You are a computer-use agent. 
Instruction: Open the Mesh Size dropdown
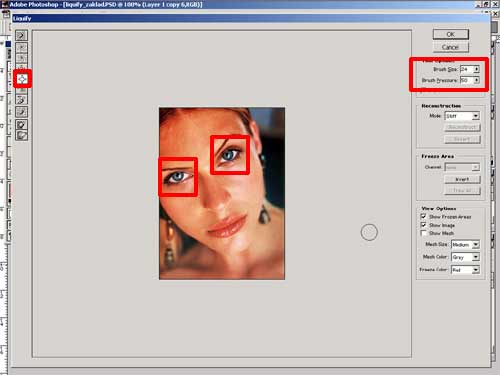(x=465, y=244)
